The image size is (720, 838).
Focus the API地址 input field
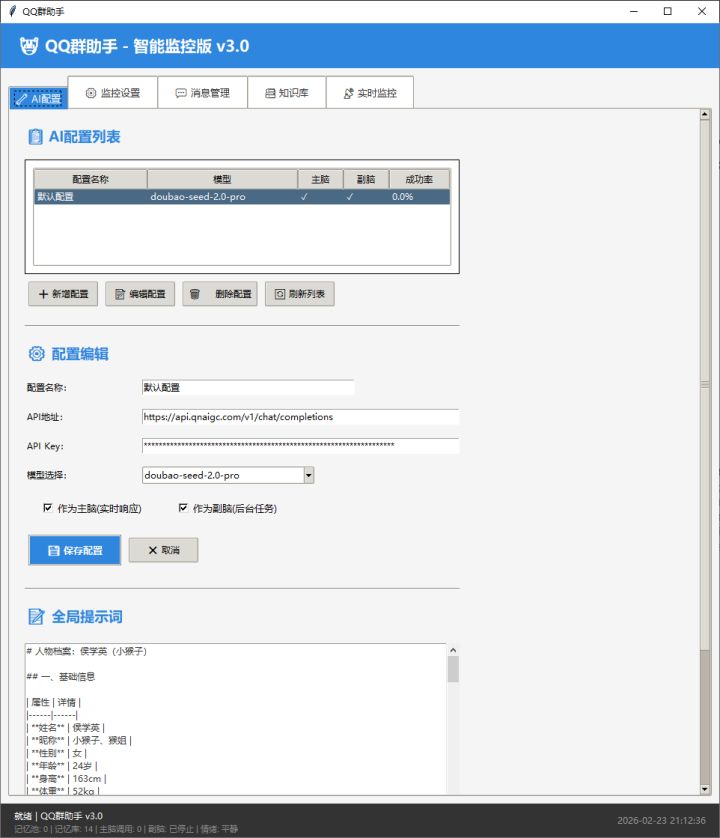click(300, 417)
